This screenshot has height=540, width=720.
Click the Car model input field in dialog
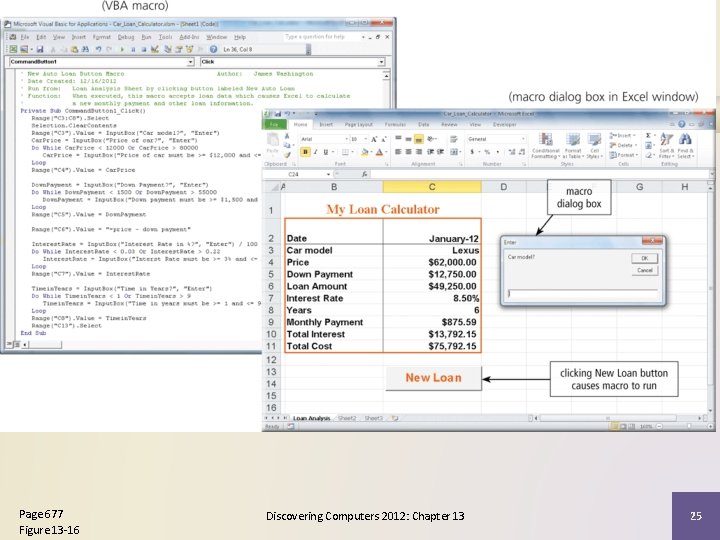(x=583, y=293)
